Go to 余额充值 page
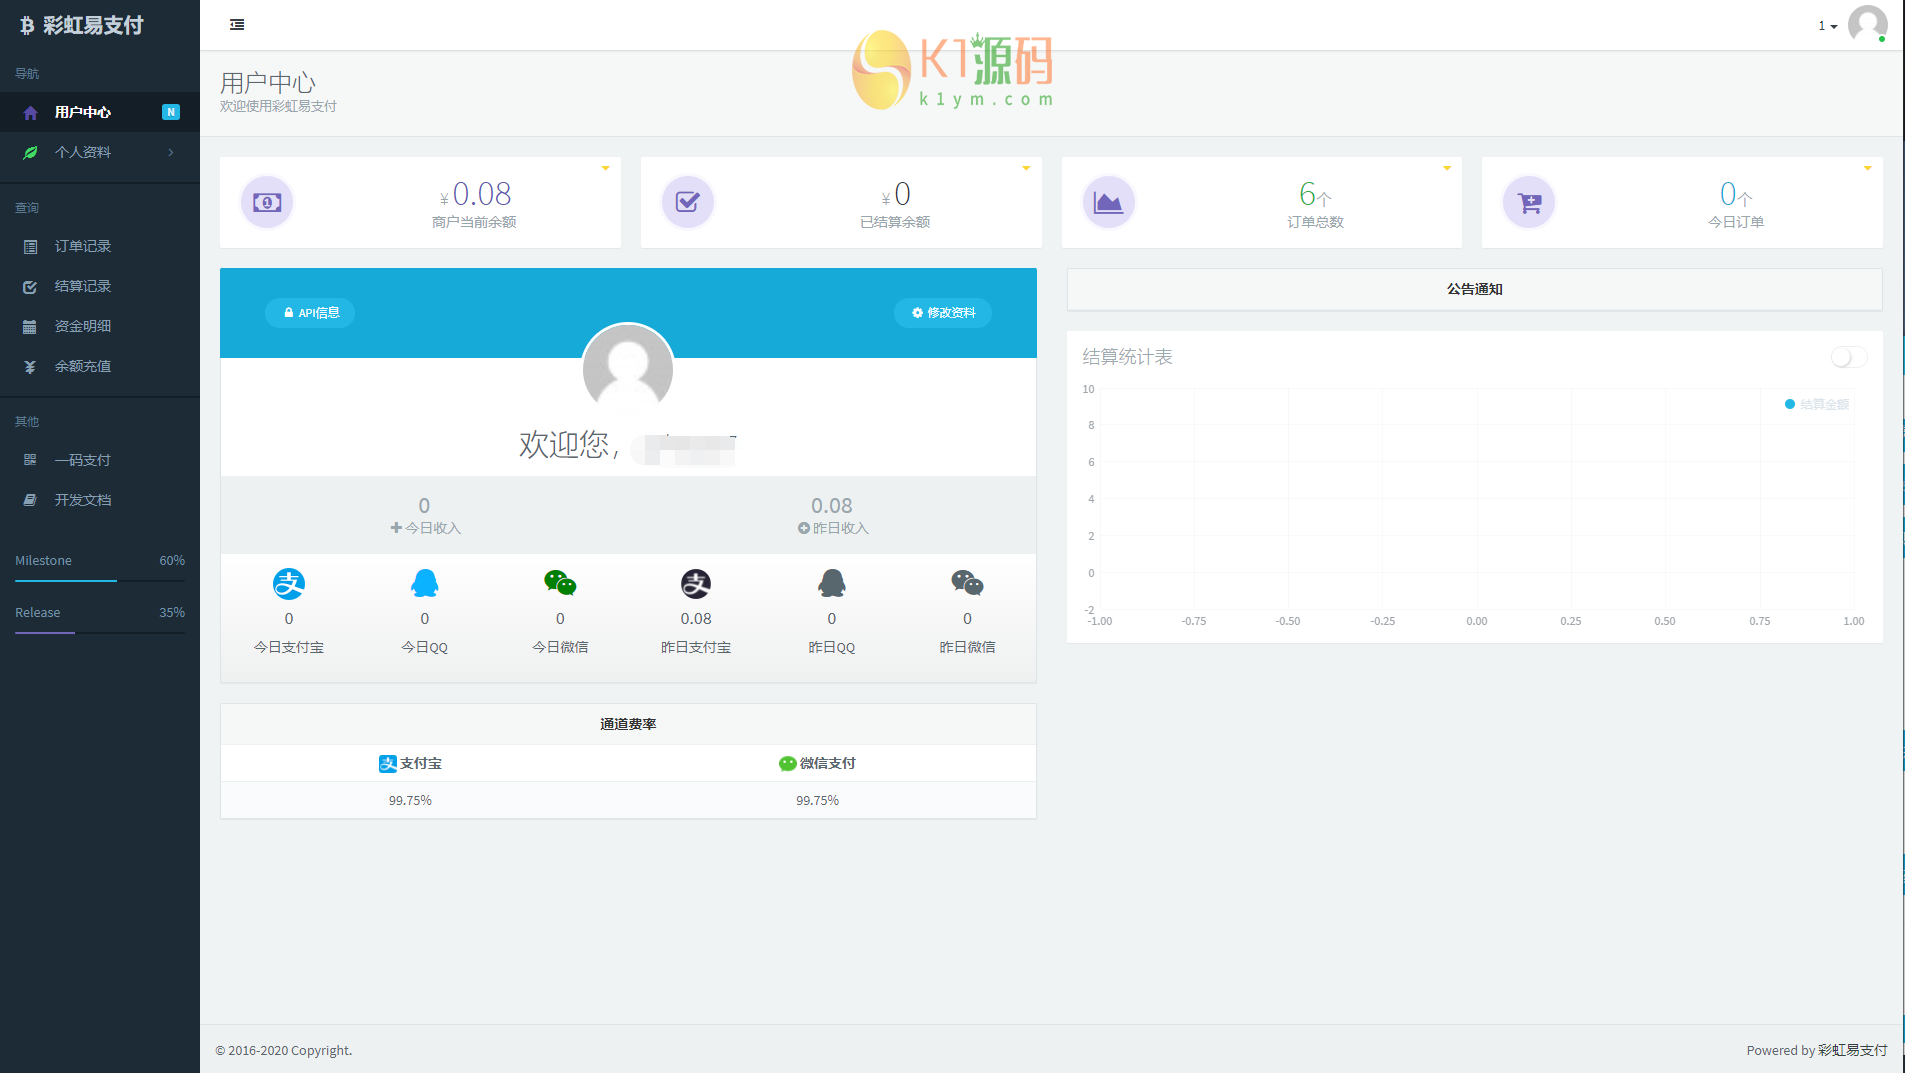 coord(84,366)
